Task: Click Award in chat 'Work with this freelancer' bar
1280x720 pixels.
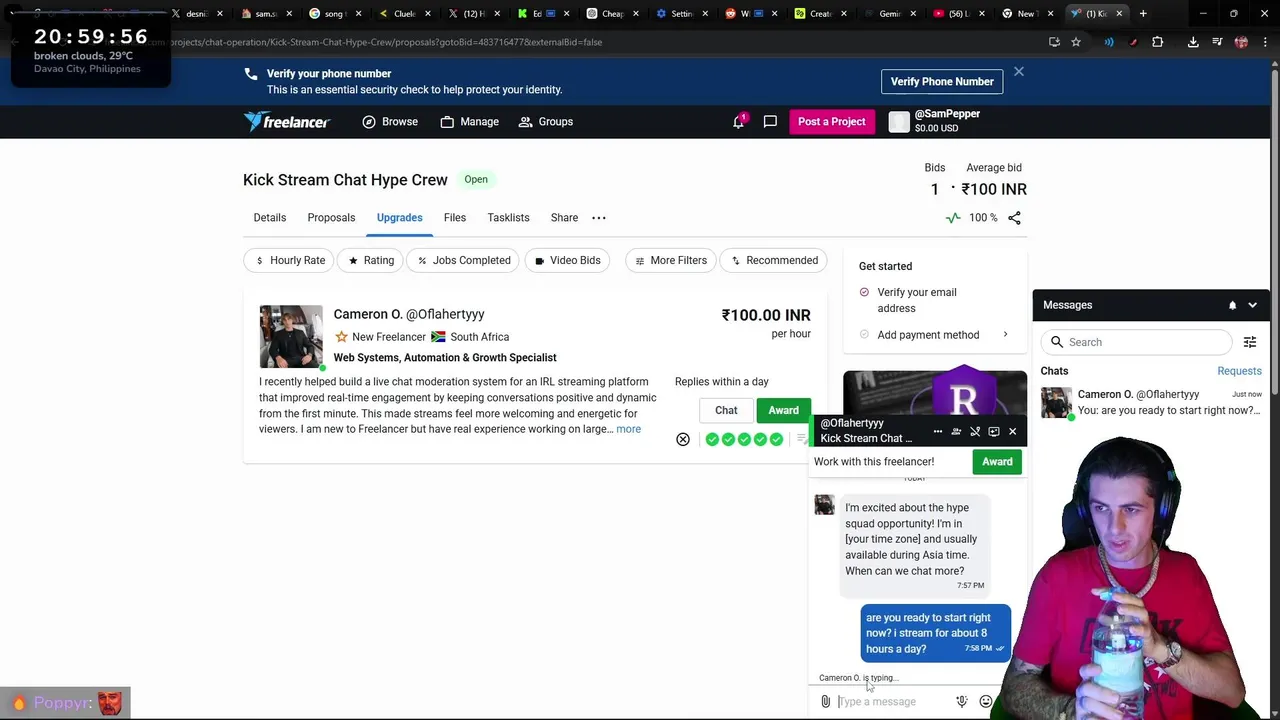Action: [997, 462]
